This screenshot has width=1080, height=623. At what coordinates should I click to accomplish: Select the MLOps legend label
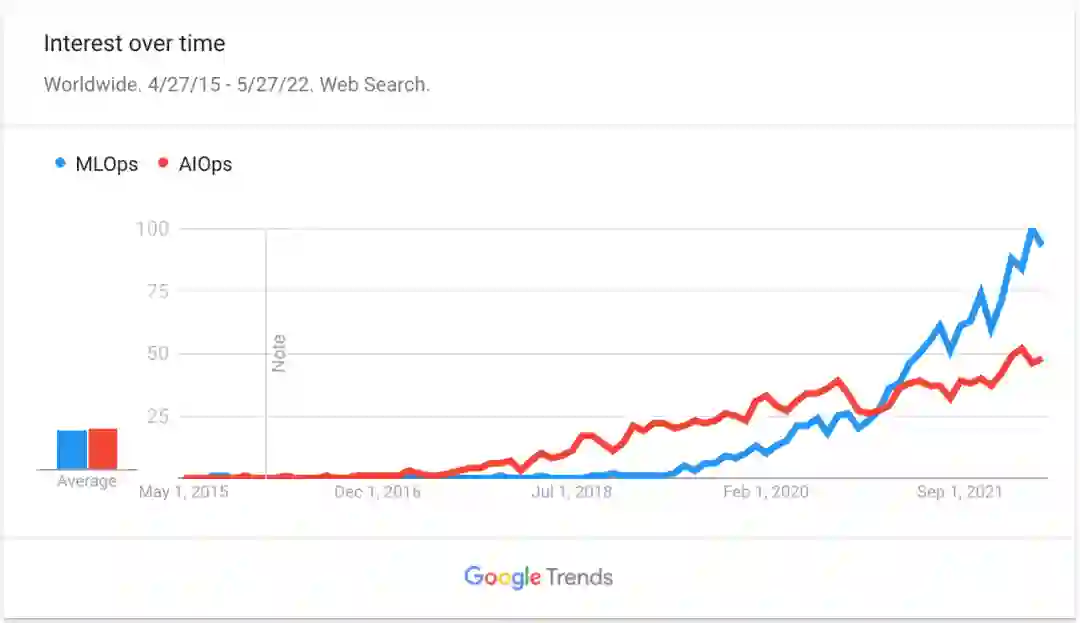(107, 164)
